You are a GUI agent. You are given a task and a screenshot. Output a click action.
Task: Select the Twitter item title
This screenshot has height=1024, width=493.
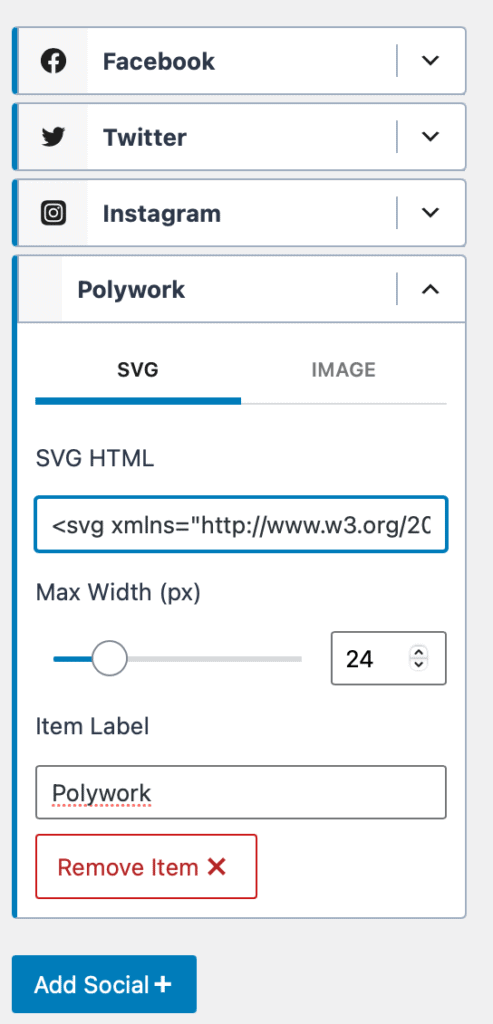coord(144,137)
